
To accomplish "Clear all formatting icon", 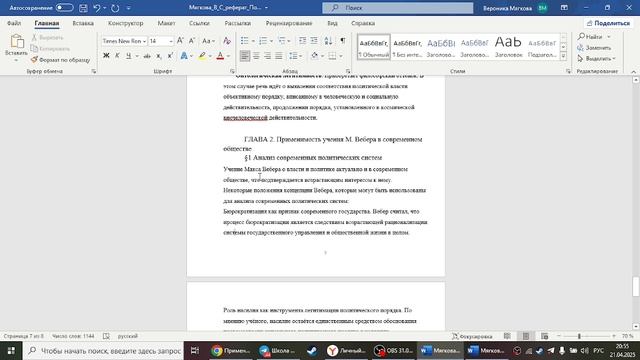I will [227, 41].
